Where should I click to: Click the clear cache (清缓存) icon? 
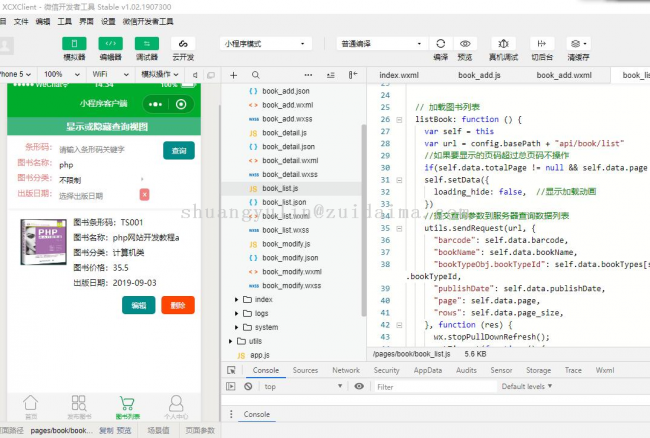578,44
